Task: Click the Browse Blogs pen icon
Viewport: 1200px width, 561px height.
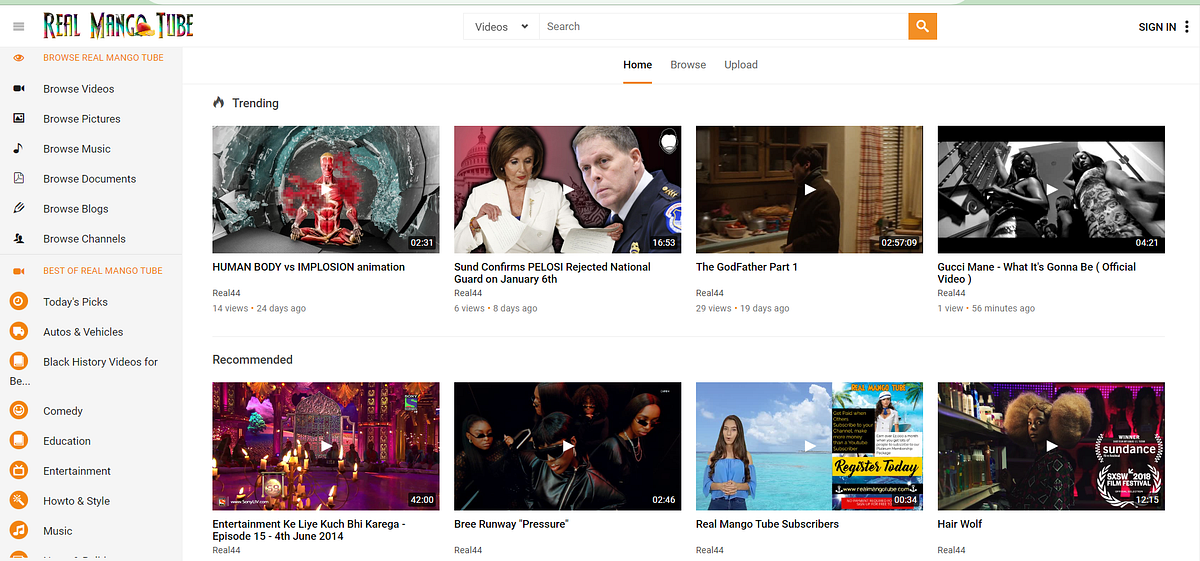Action: (x=18, y=209)
